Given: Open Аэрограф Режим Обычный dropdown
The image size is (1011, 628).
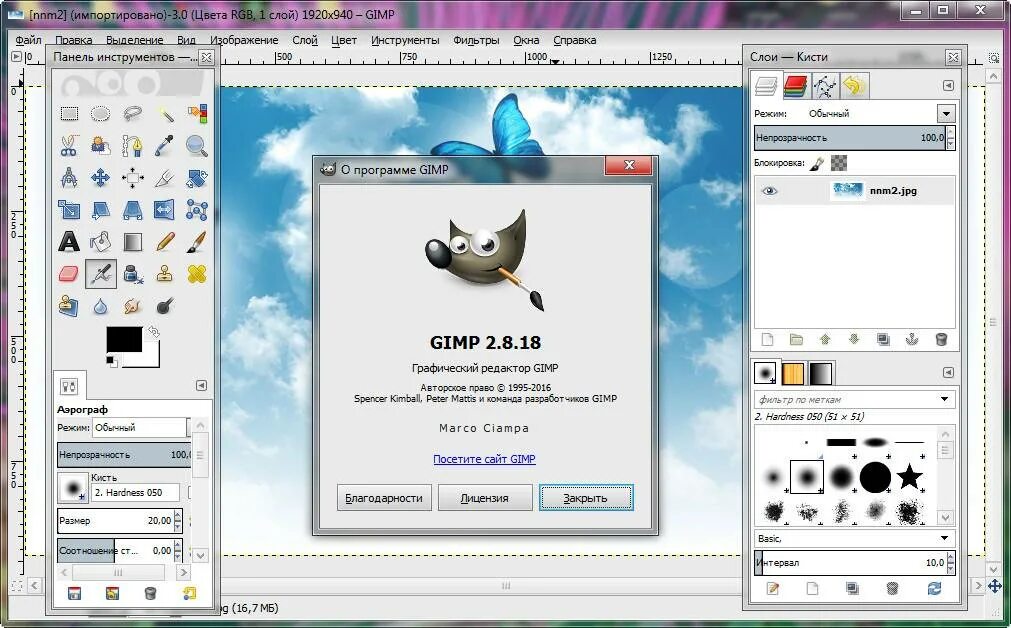Looking at the screenshot, I should 142,427.
